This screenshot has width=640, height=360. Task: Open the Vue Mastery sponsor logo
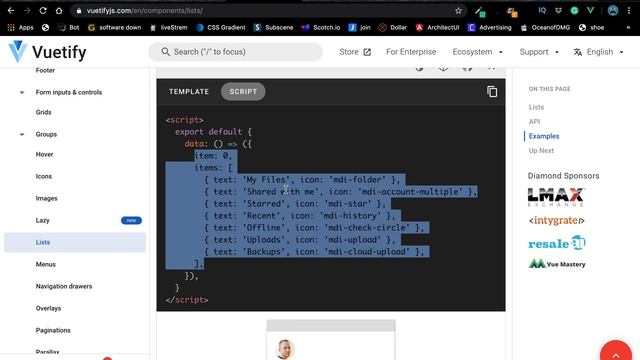tap(557, 264)
